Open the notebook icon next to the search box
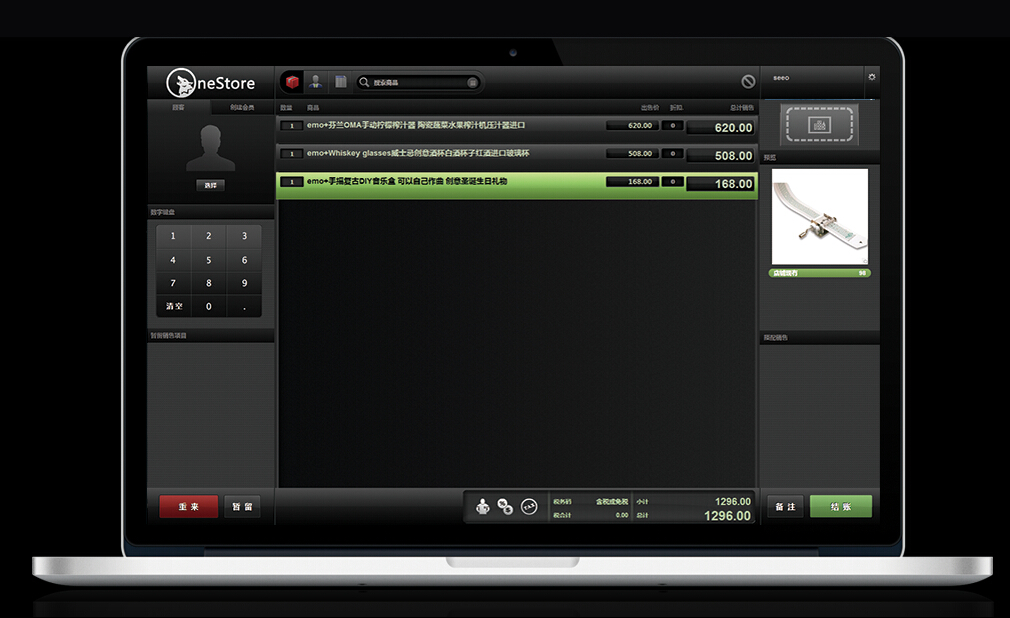 point(341,82)
